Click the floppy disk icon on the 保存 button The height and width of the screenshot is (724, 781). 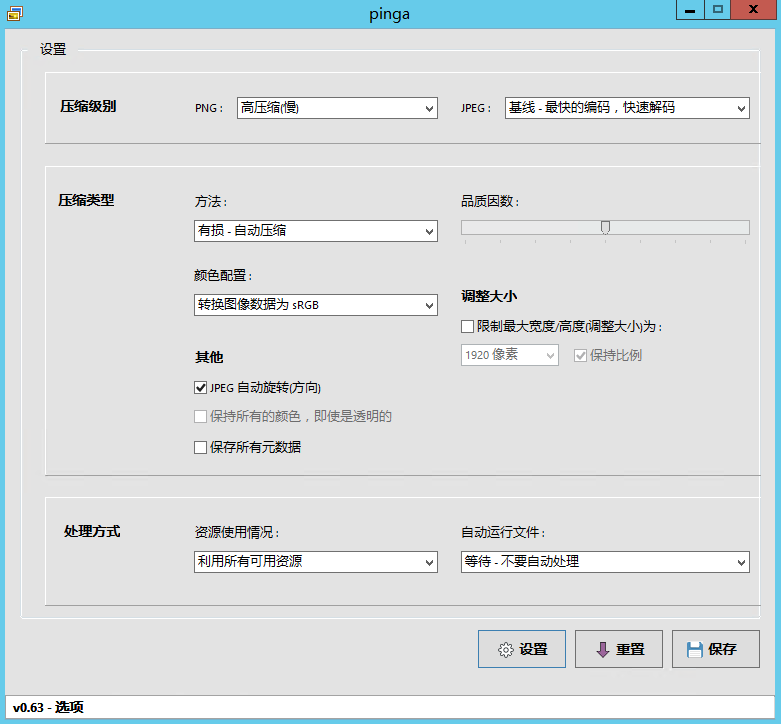(x=695, y=650)
